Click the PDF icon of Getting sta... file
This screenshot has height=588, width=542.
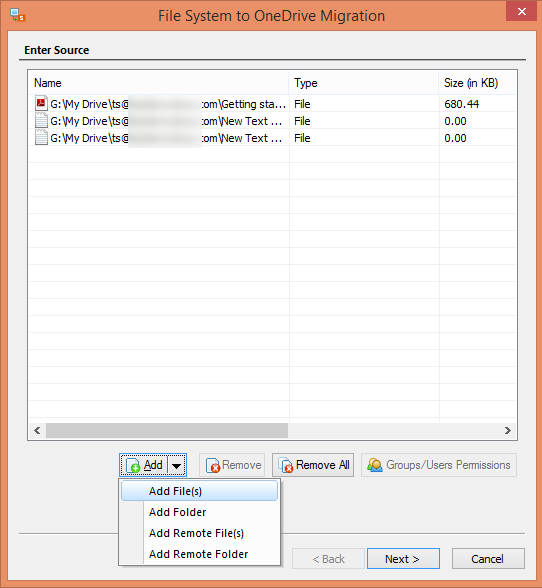(41, 103)
